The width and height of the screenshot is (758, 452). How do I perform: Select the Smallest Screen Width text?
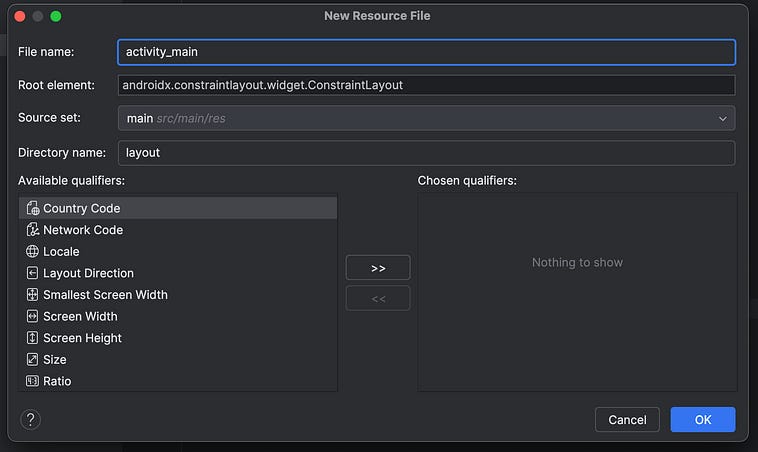click(x=105, y=294)
